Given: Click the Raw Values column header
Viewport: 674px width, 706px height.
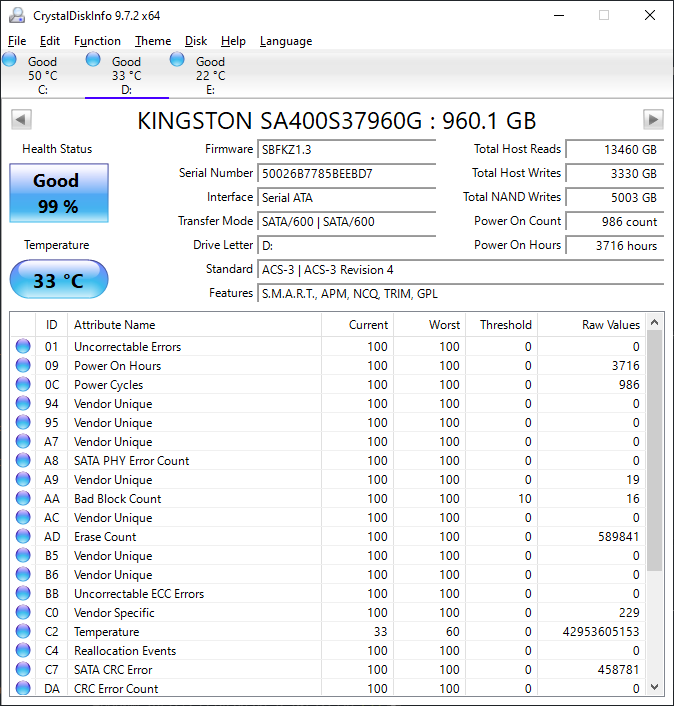Looking at the screenshot, I should click(592, 325).
